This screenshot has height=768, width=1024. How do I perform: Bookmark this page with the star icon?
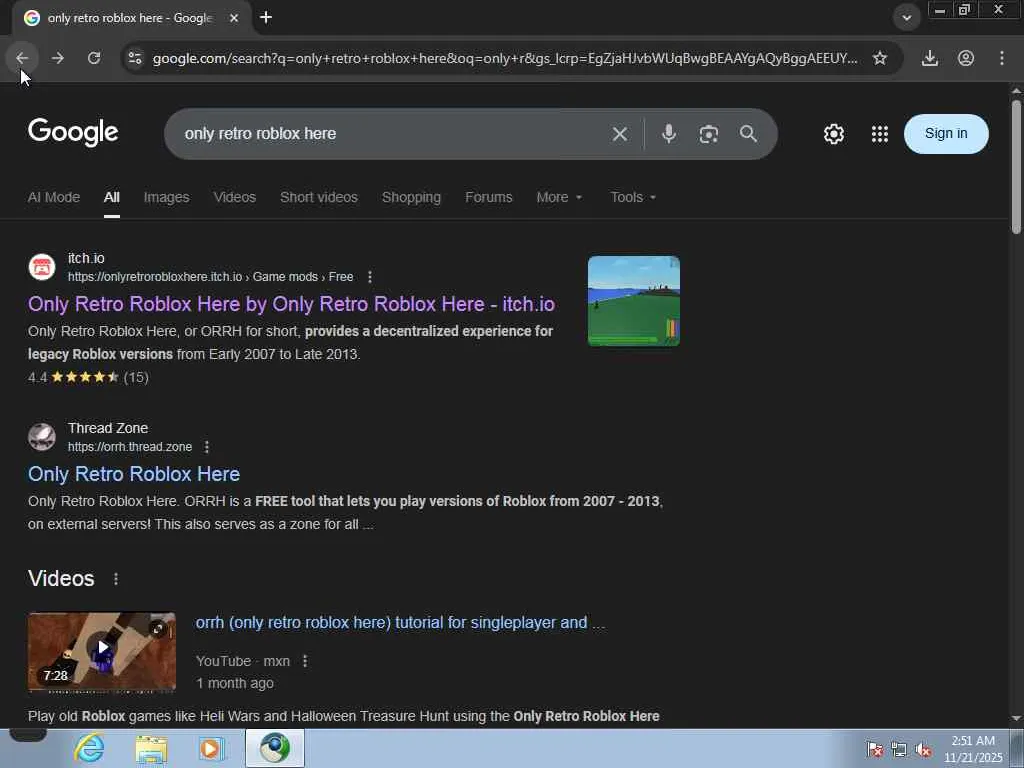880,58
